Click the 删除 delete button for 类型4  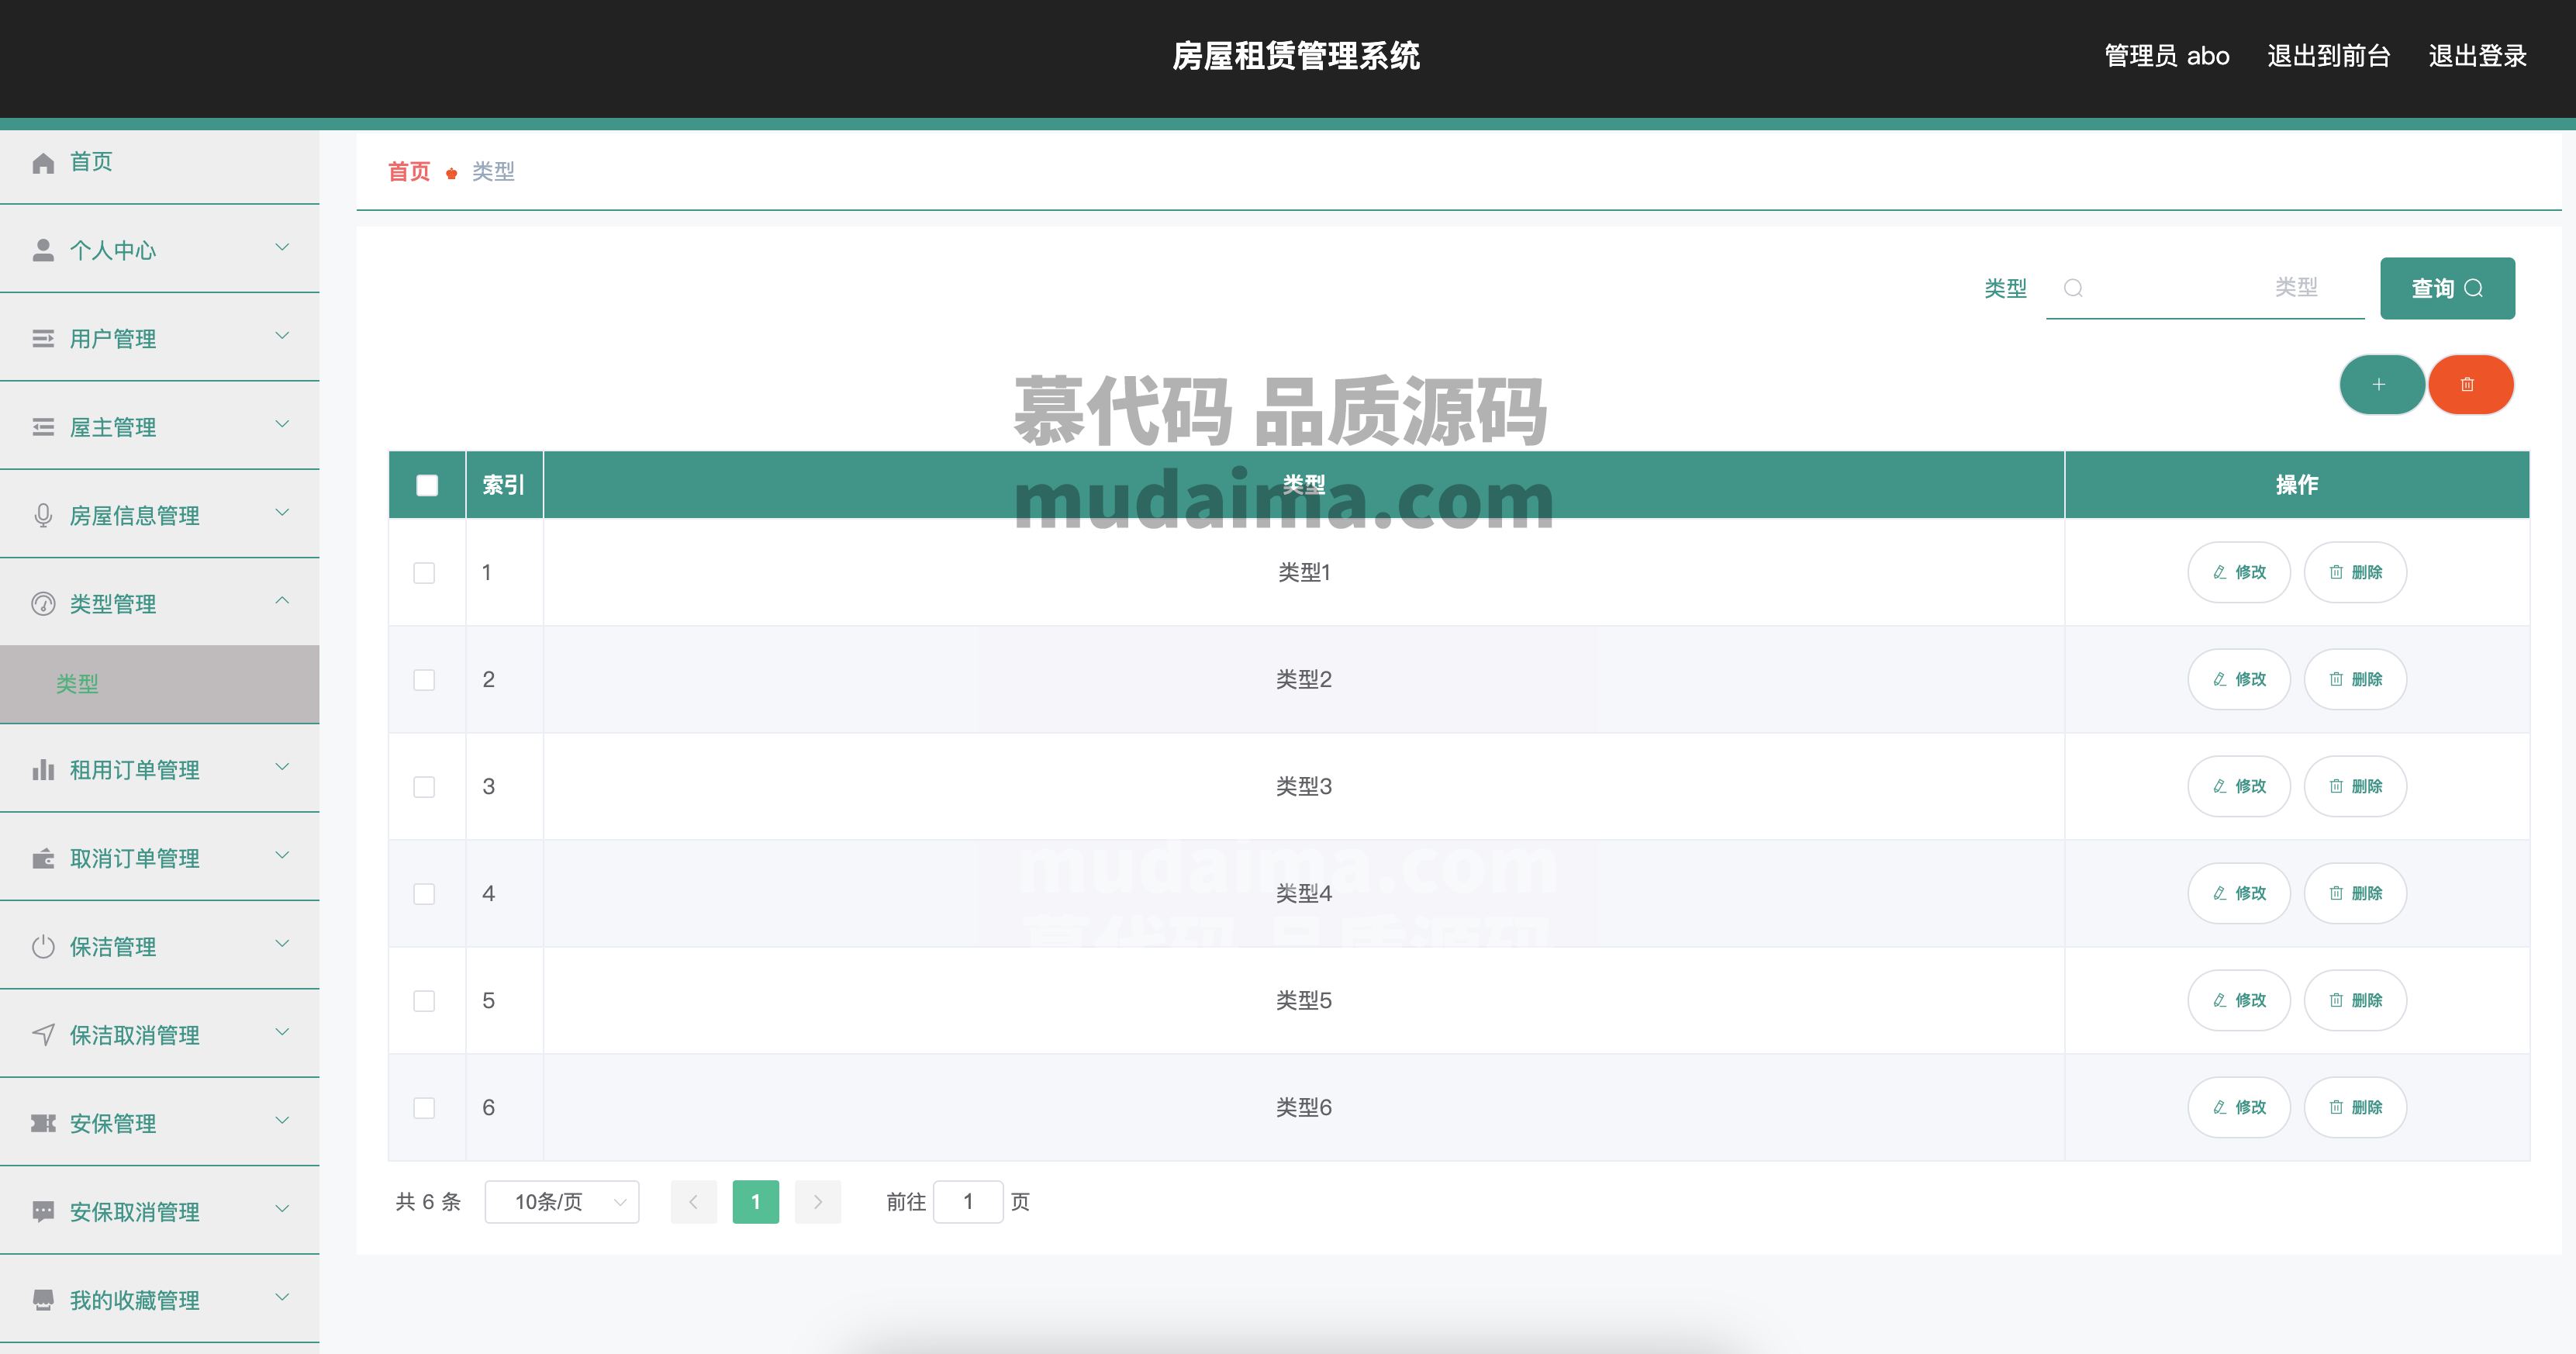click(x=2355, y=893)
